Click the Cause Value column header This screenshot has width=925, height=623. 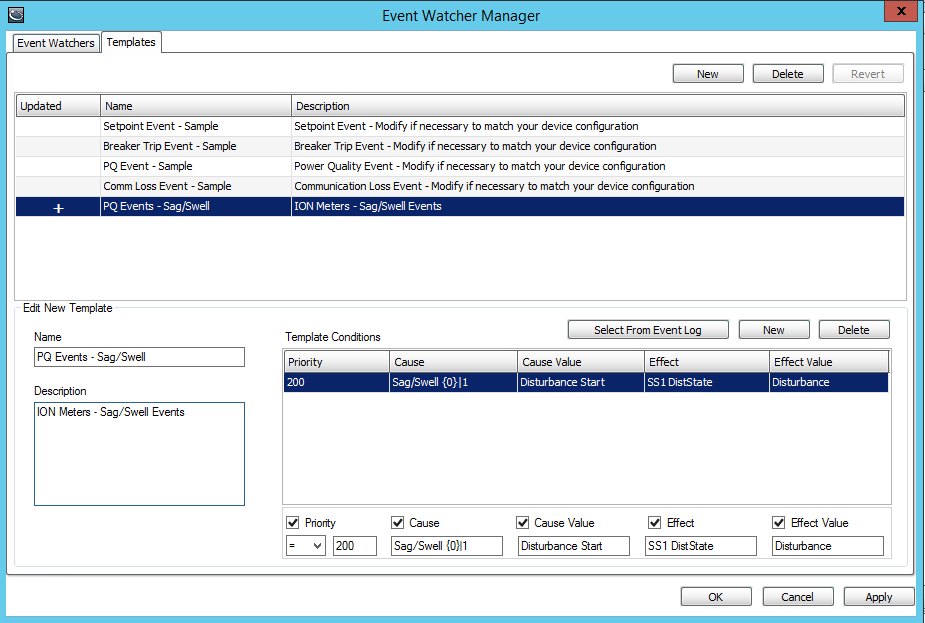tap(580, 362)
